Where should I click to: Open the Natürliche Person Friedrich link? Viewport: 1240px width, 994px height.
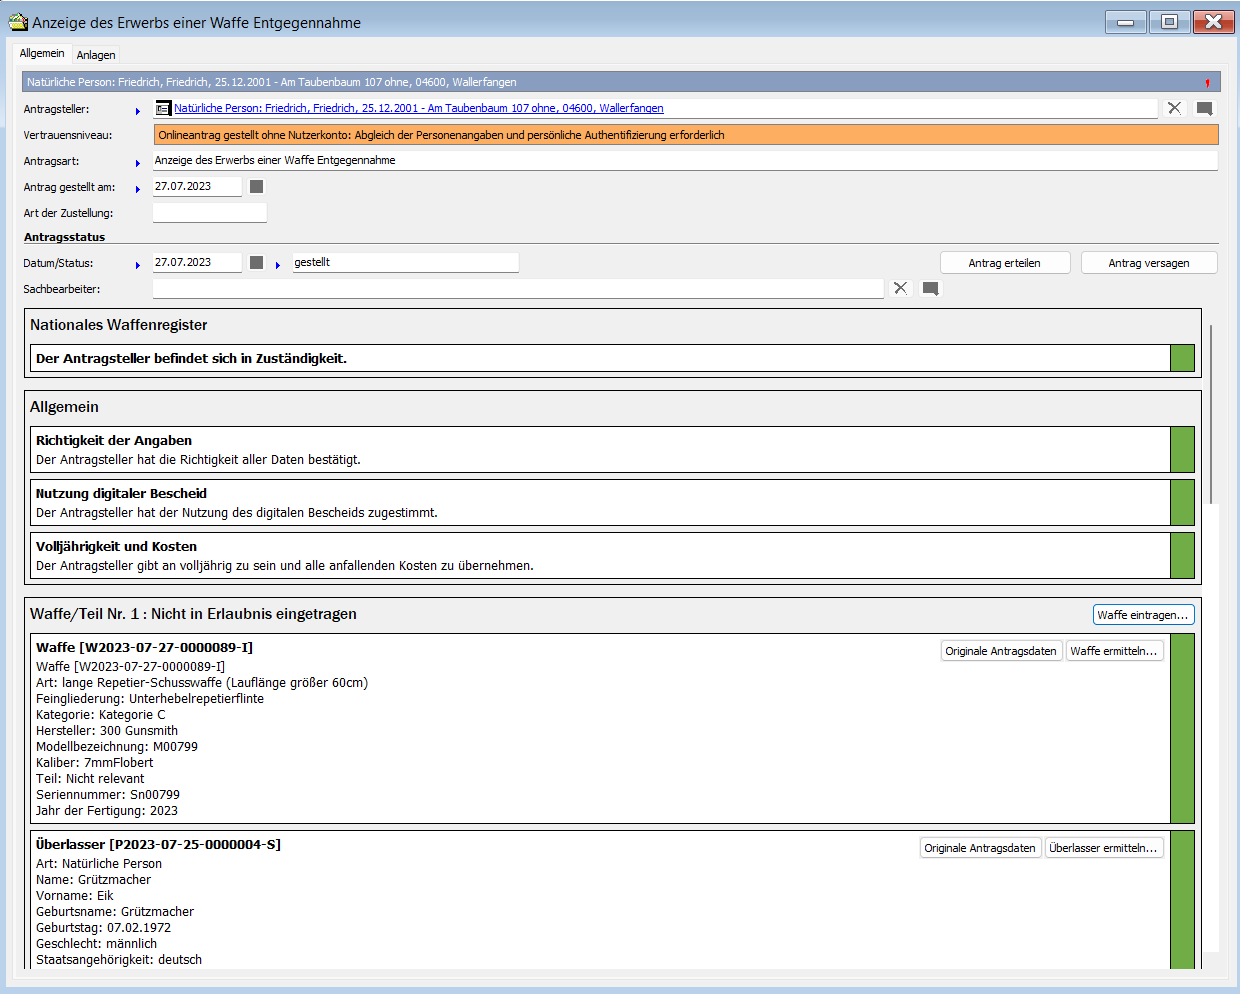click(x=418, y=108)
